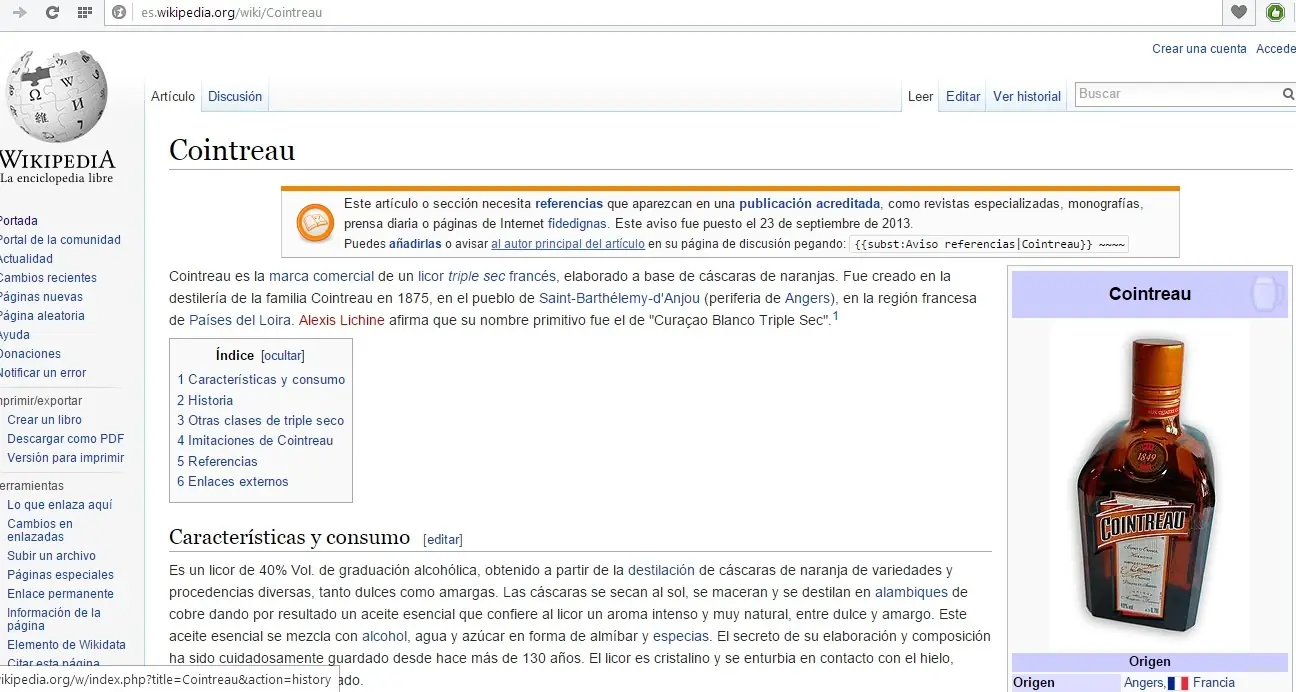Open Información de la página

pos(54,619)
